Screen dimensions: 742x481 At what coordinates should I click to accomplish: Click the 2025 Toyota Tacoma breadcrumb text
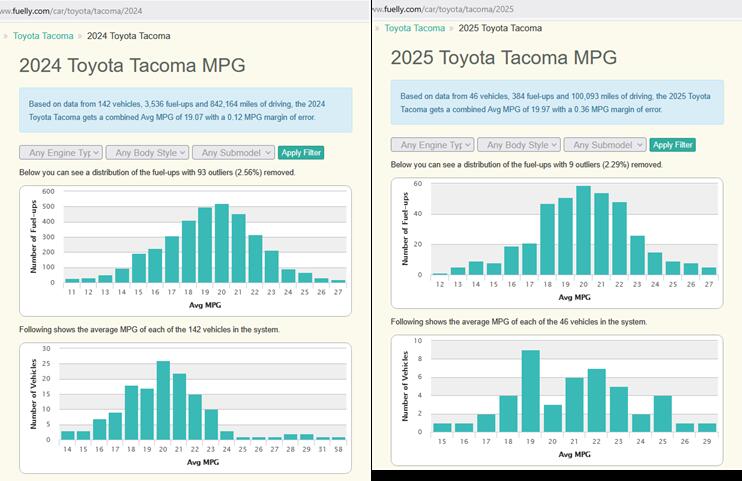point(500,28)
